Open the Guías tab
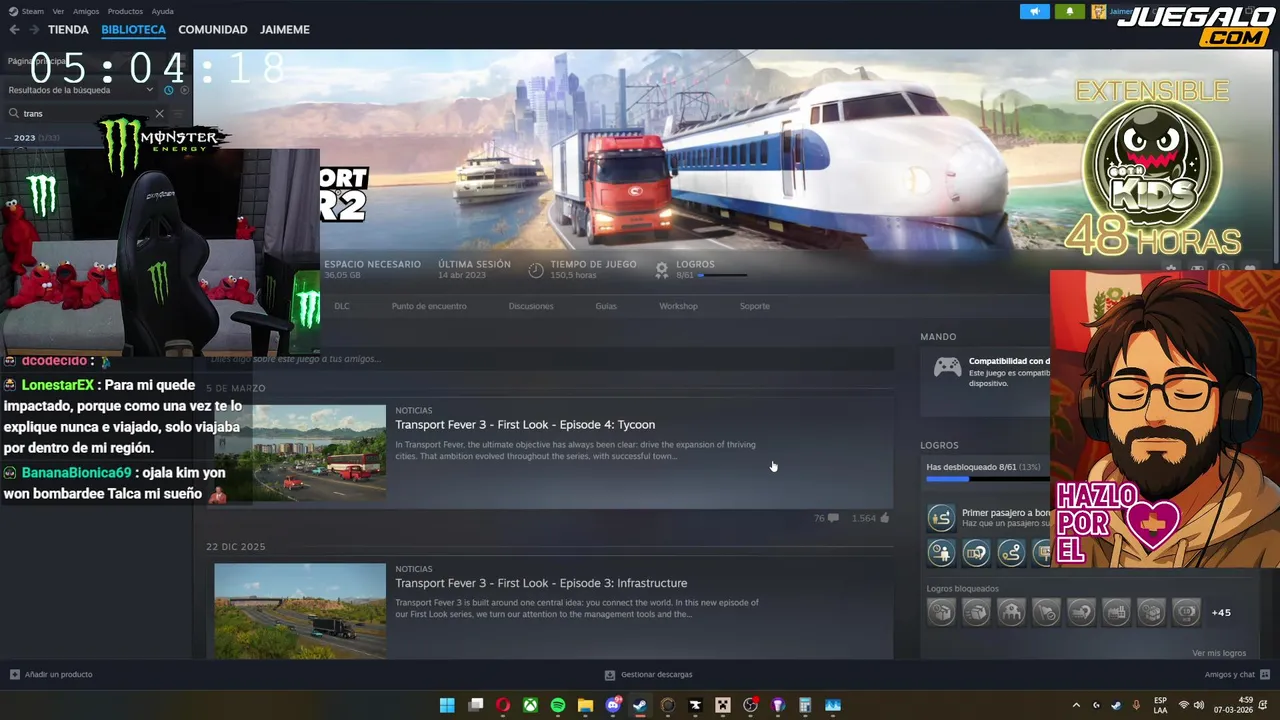1280x720 pixels. click(x=606, y=306)
